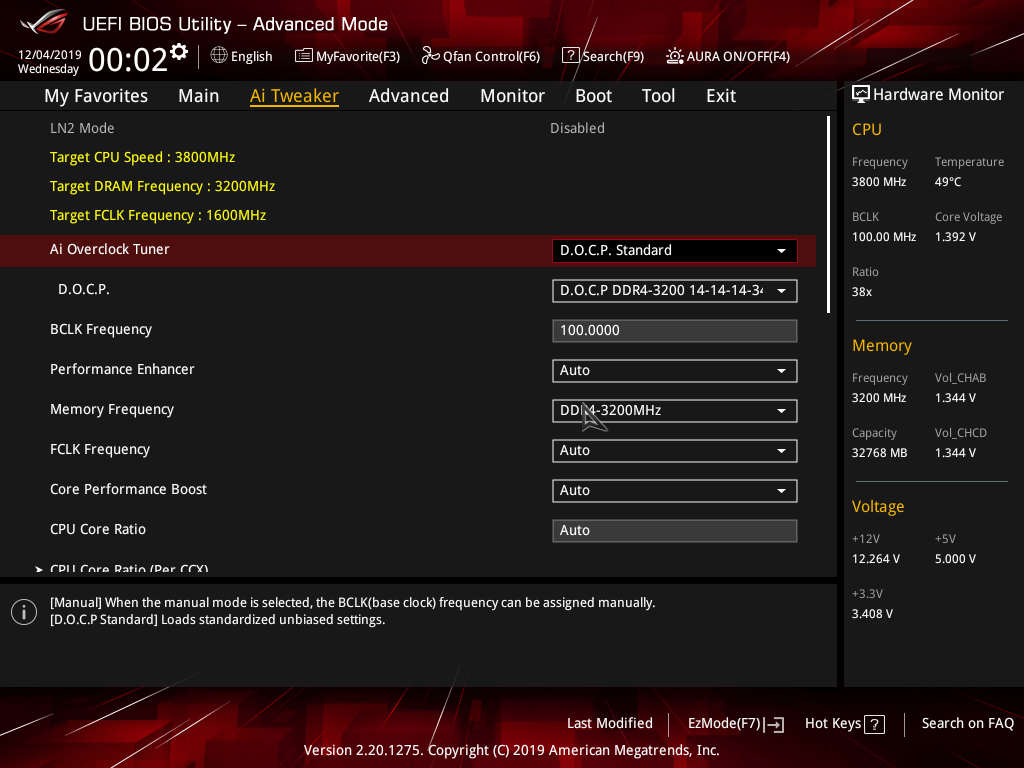
Task: Click BCLK Frequency input field
Action: pyautogui.click(x=675, y=330)
